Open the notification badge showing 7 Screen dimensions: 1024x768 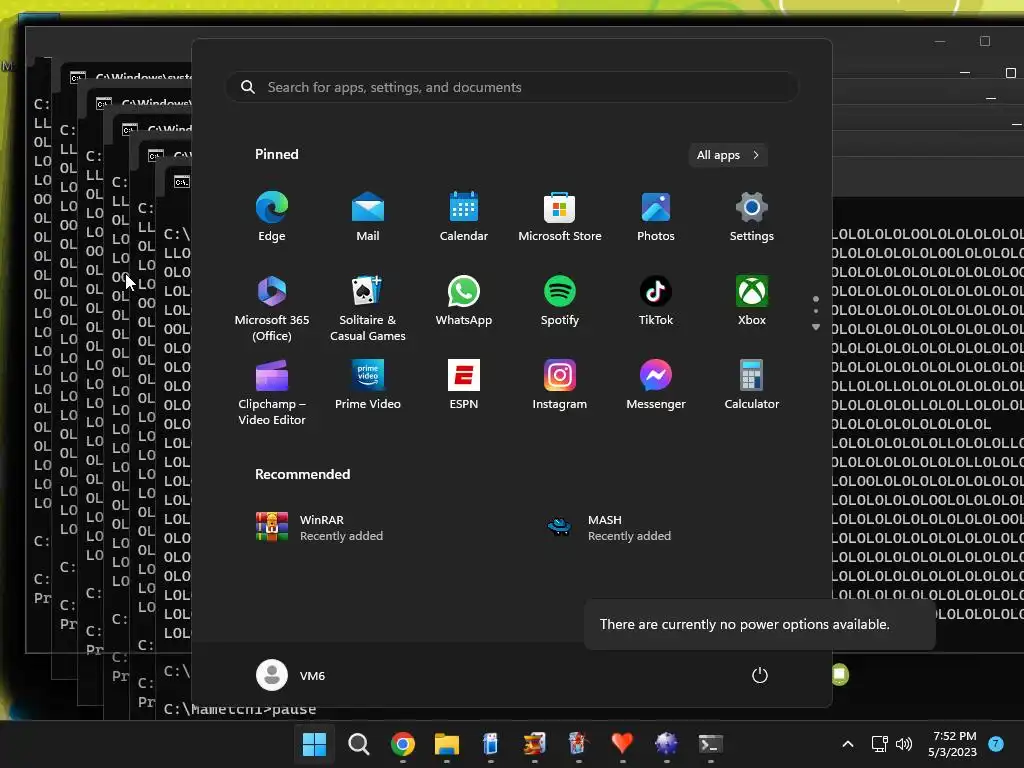point(996,744)
